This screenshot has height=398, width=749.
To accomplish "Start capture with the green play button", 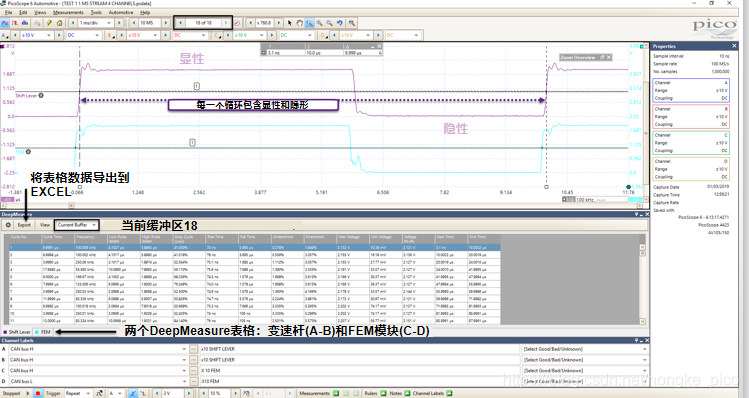I will (28, 393).
